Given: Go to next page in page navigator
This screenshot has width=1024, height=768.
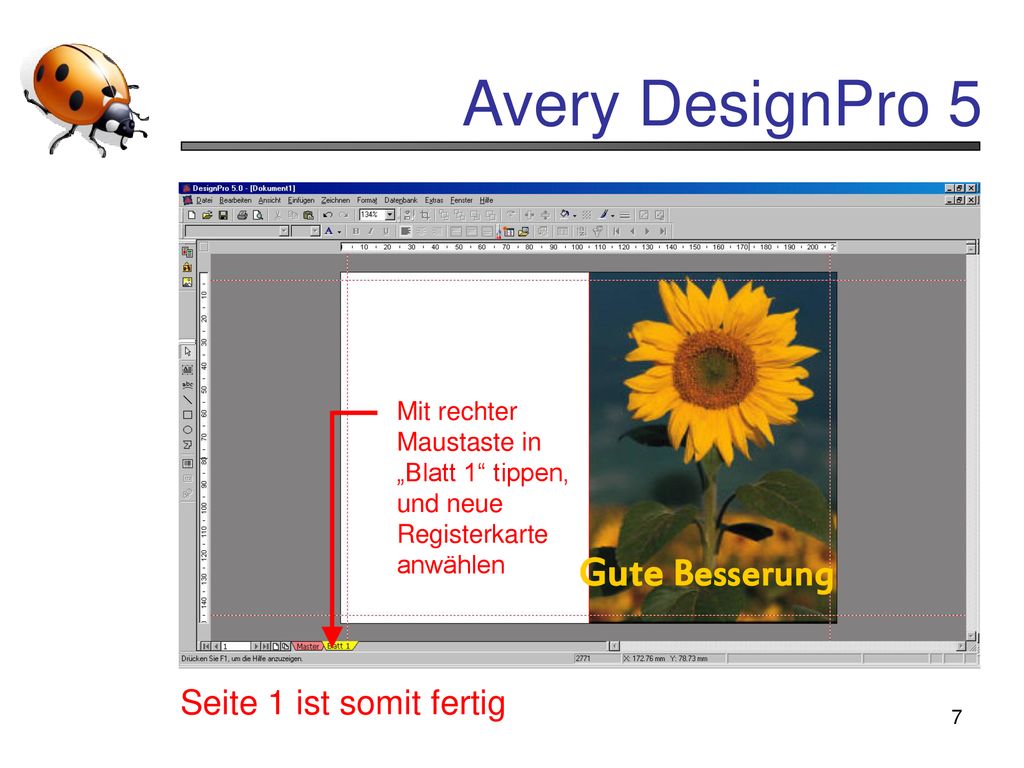Looking at the screenshot, I should [x=256, y=647].
